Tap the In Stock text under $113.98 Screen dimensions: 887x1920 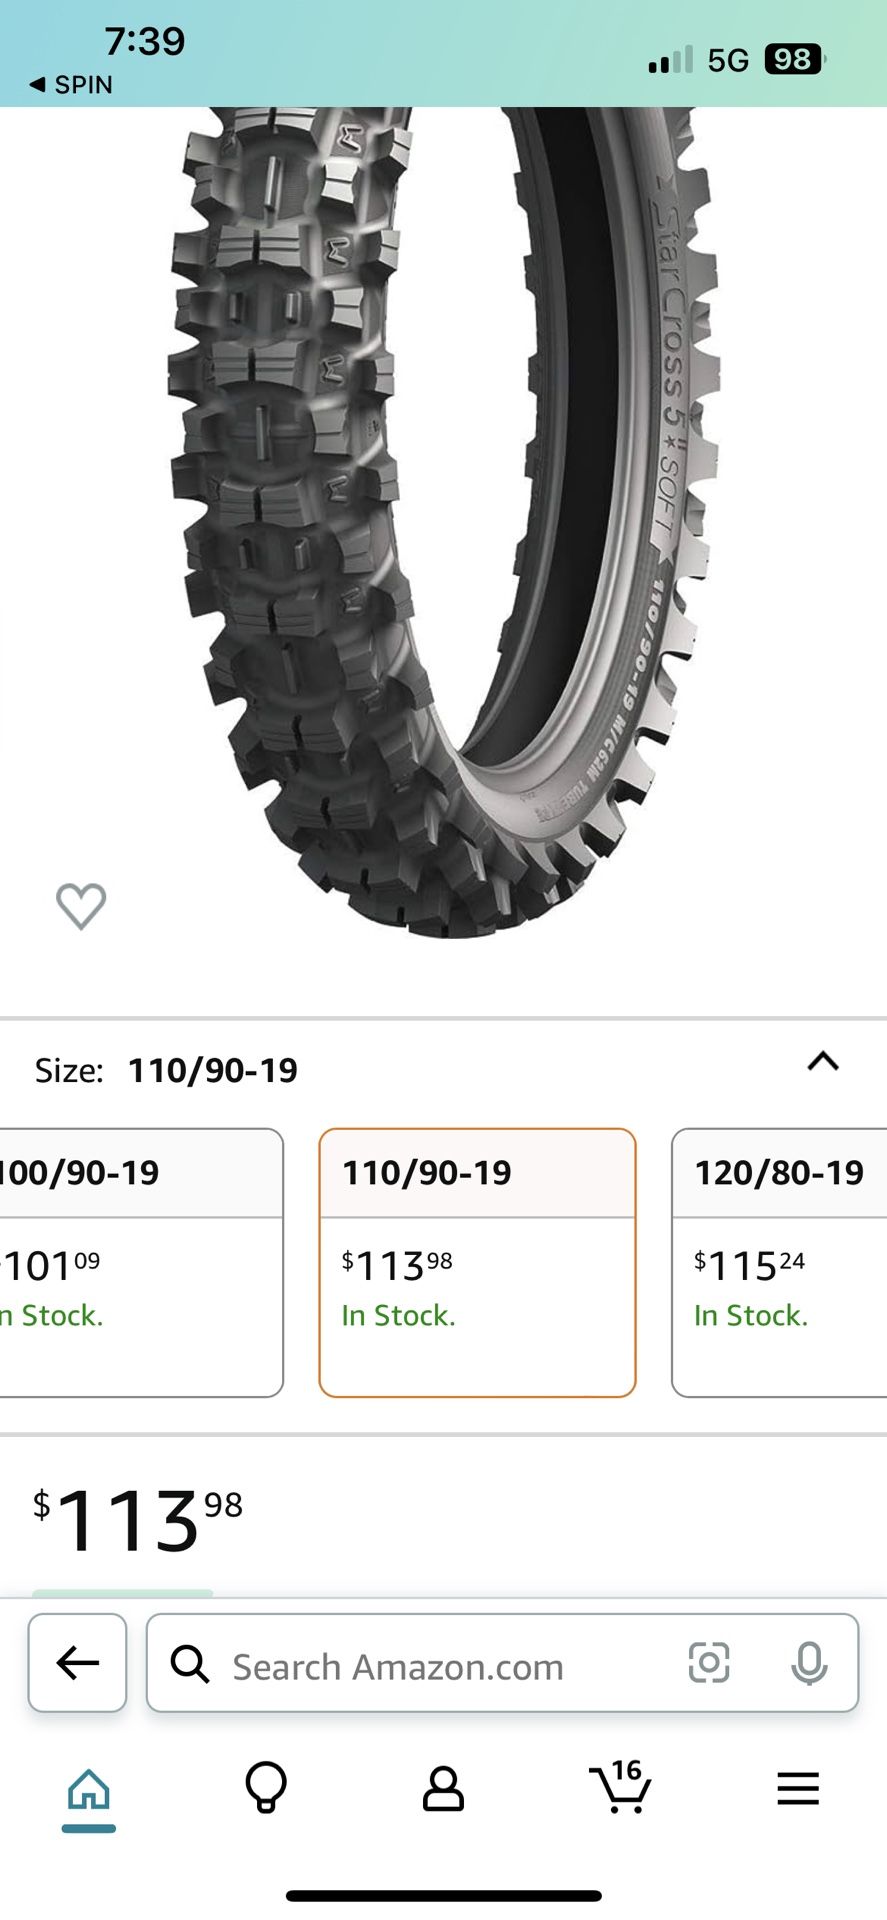pyautogui.click(x=399, y=1315)
